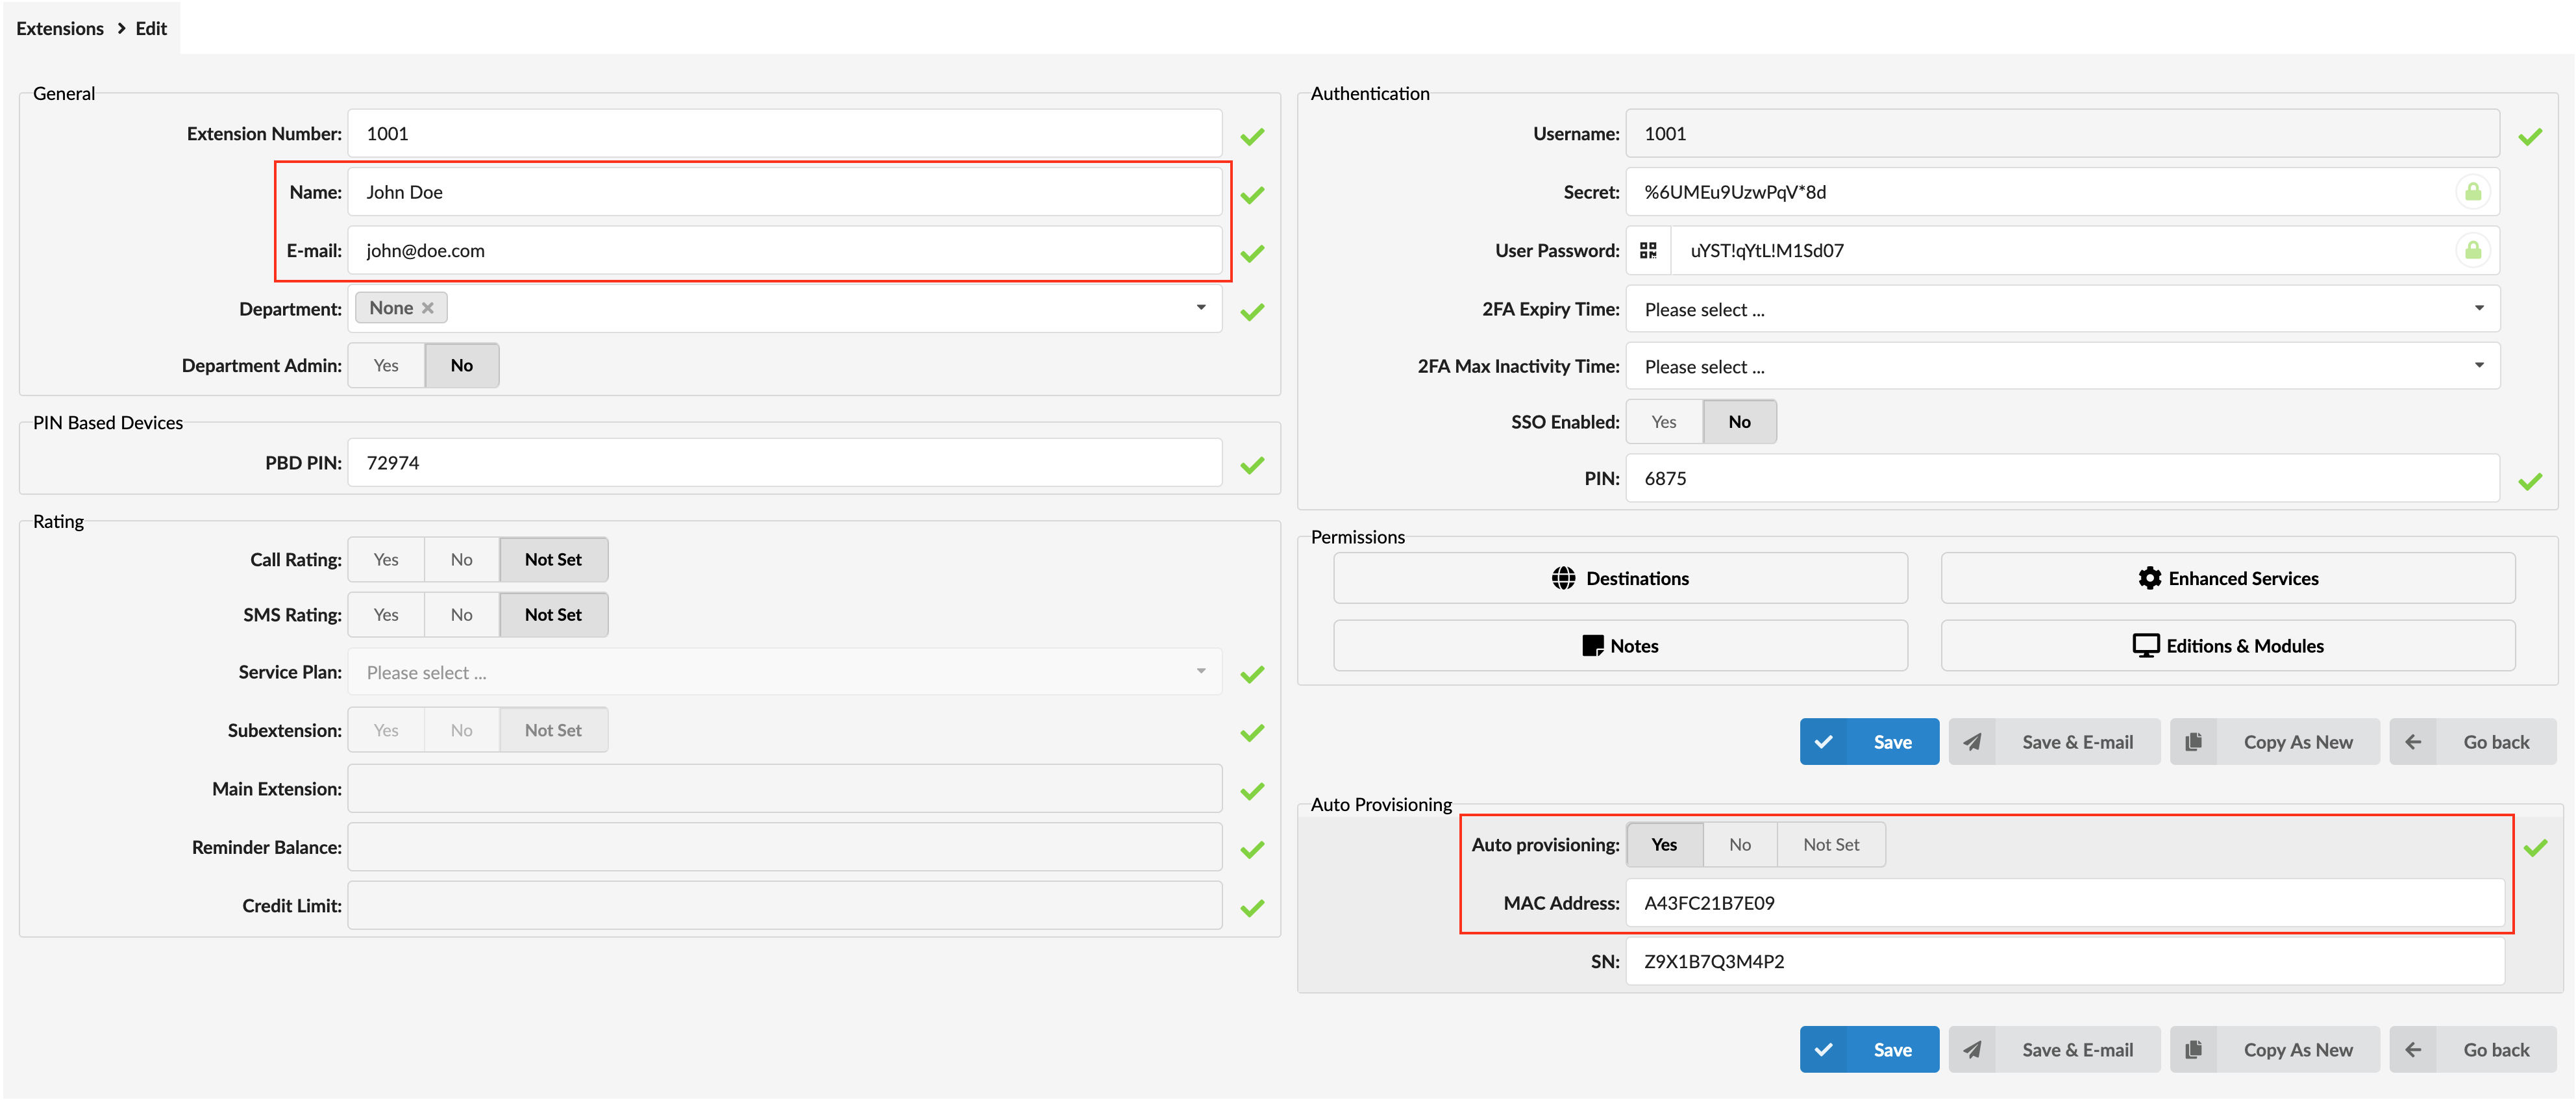Set SSO Enabled to Yes
This screenshot has height=1100, width=2576.
1664,422
